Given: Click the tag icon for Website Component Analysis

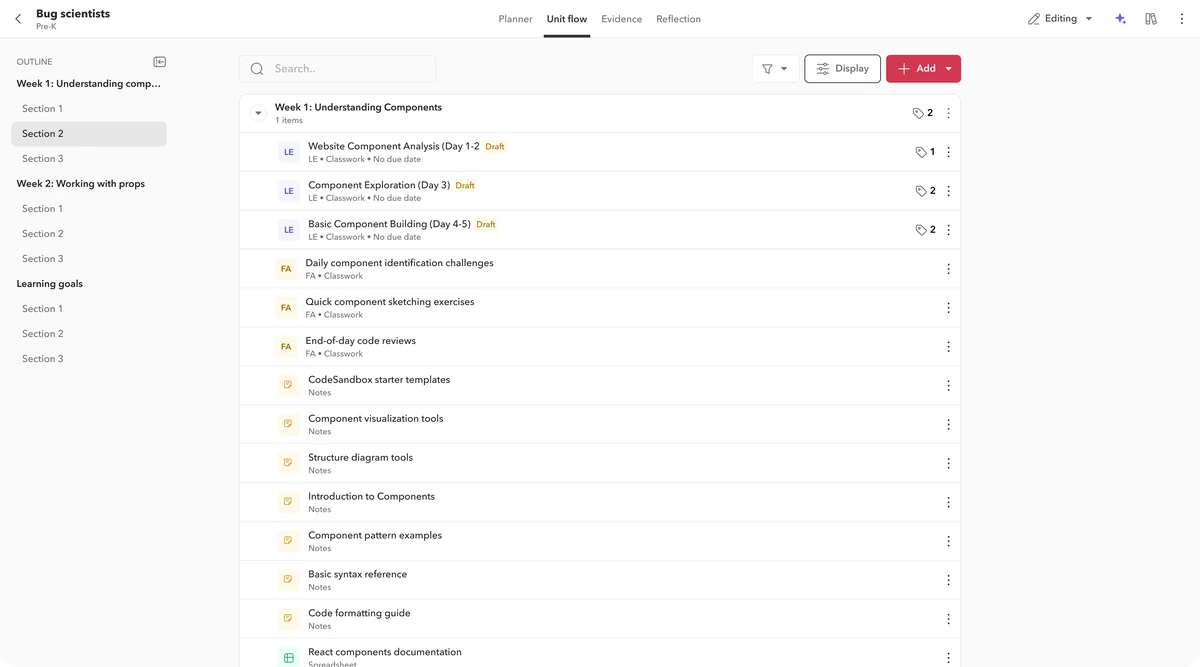Looking at the screenshot, I should pos(921,152).
